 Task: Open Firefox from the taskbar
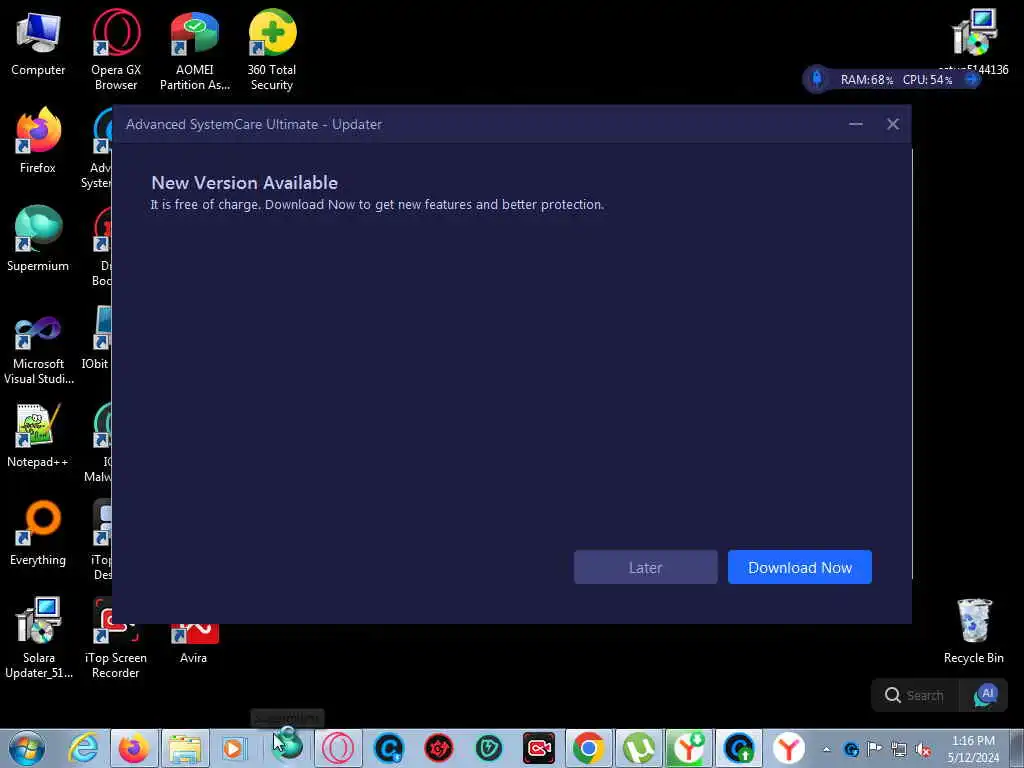coord(134,748)
